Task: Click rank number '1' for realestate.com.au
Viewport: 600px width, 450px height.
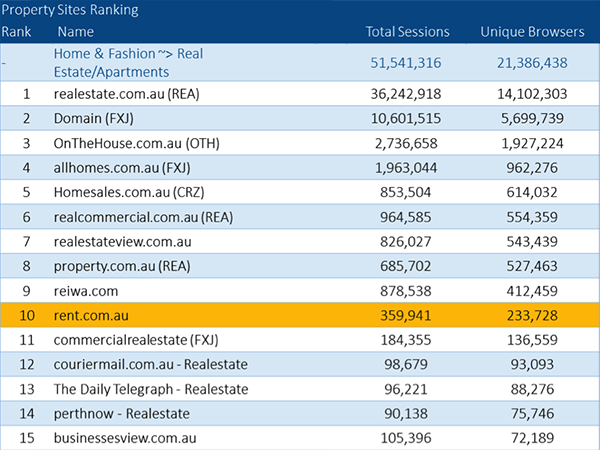Action: tap(26, 94)
